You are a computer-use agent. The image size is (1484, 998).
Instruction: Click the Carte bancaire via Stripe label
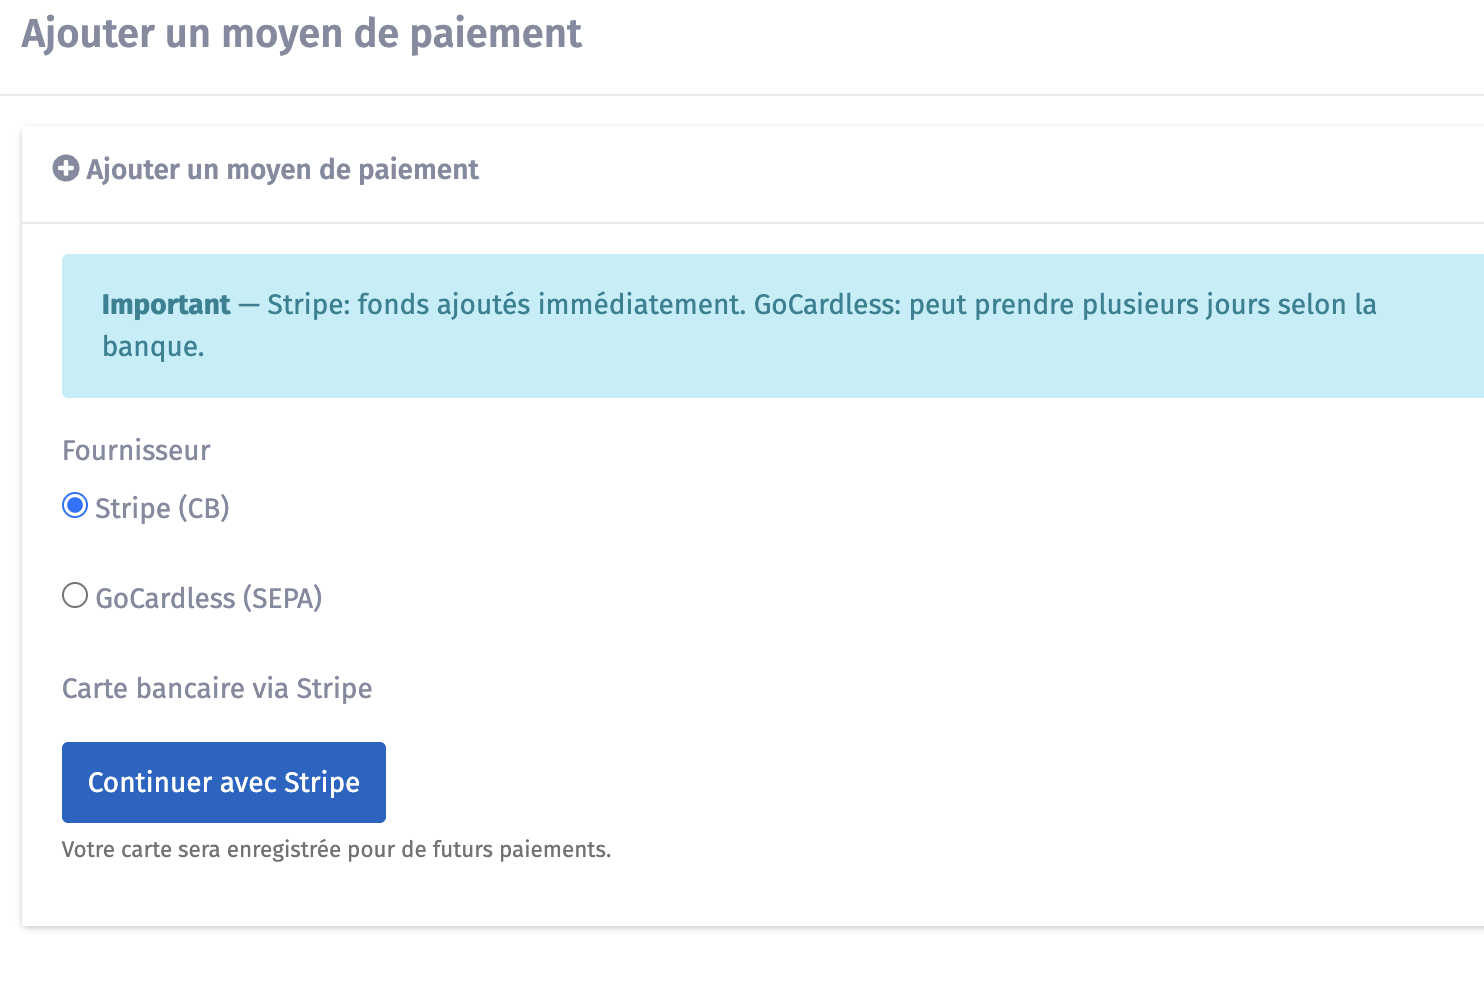coord(217,688)
